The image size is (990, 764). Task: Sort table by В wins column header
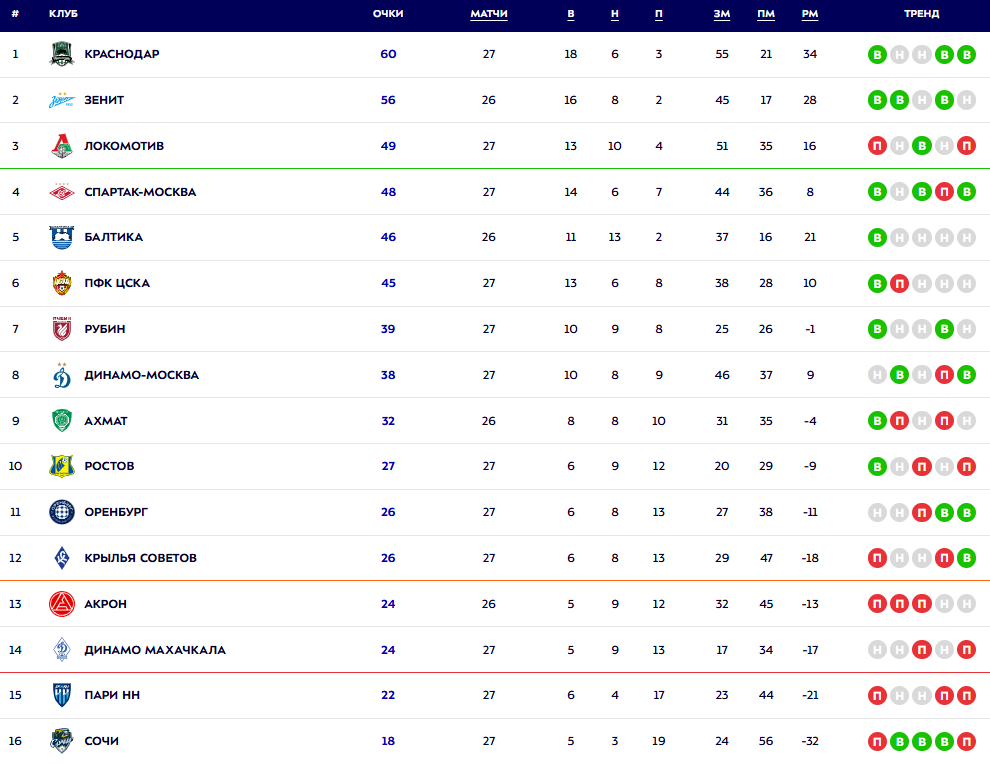[x=570, y=14]
